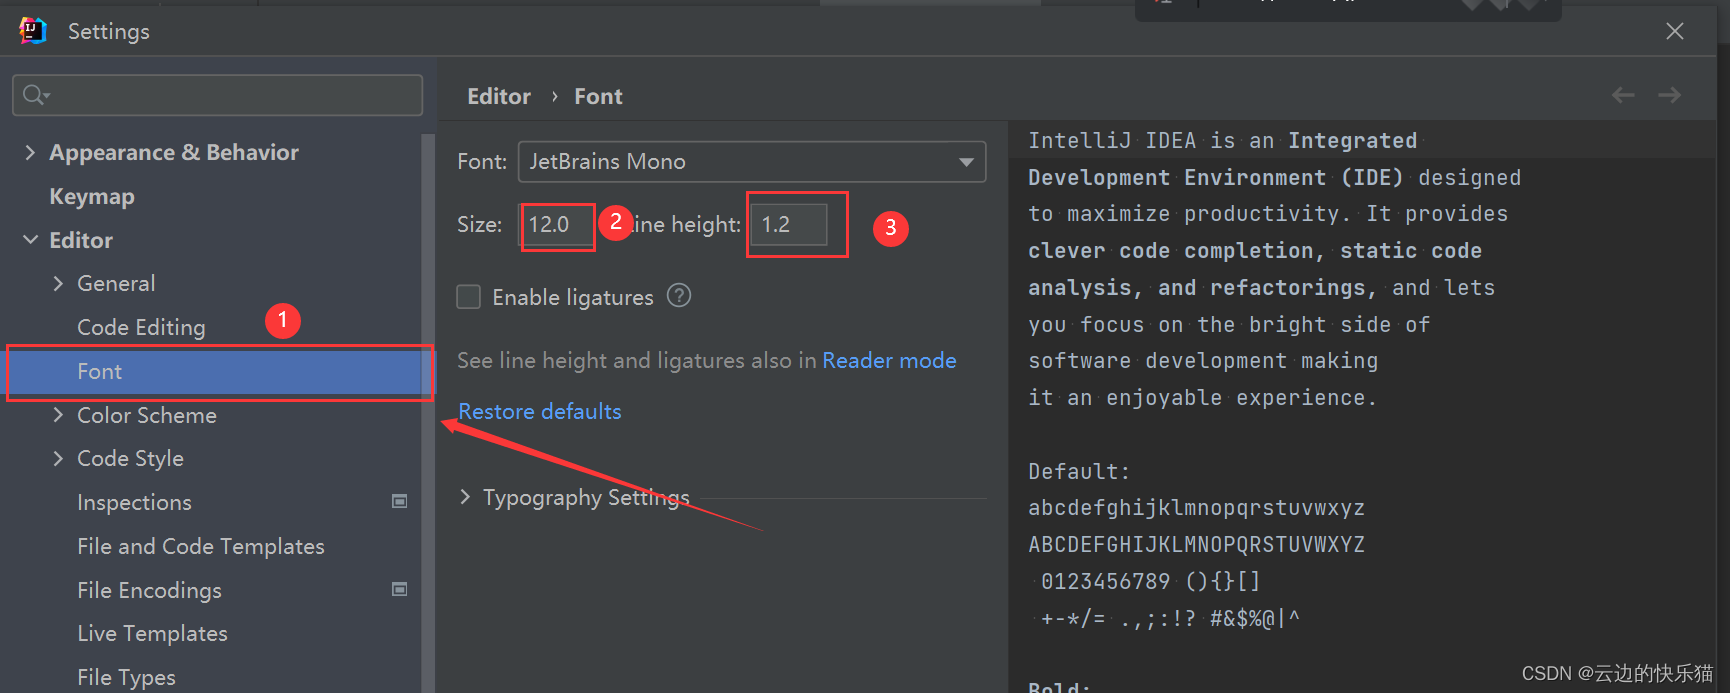The width and height of the screenshot is (1730, 693).
Task: Open File Types settings page
Action: [126, 677]
